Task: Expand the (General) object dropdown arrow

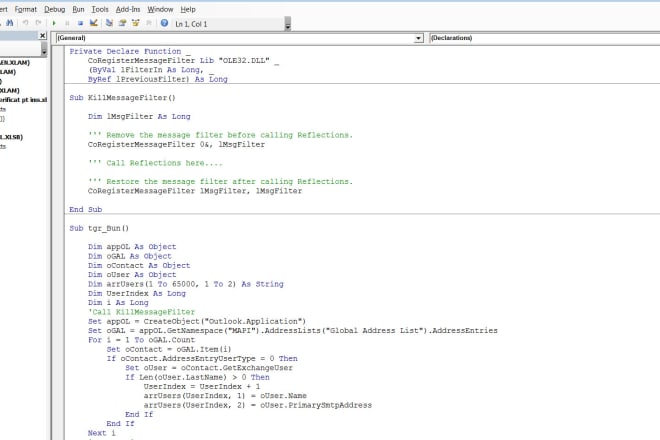Action: click(418, 38)
